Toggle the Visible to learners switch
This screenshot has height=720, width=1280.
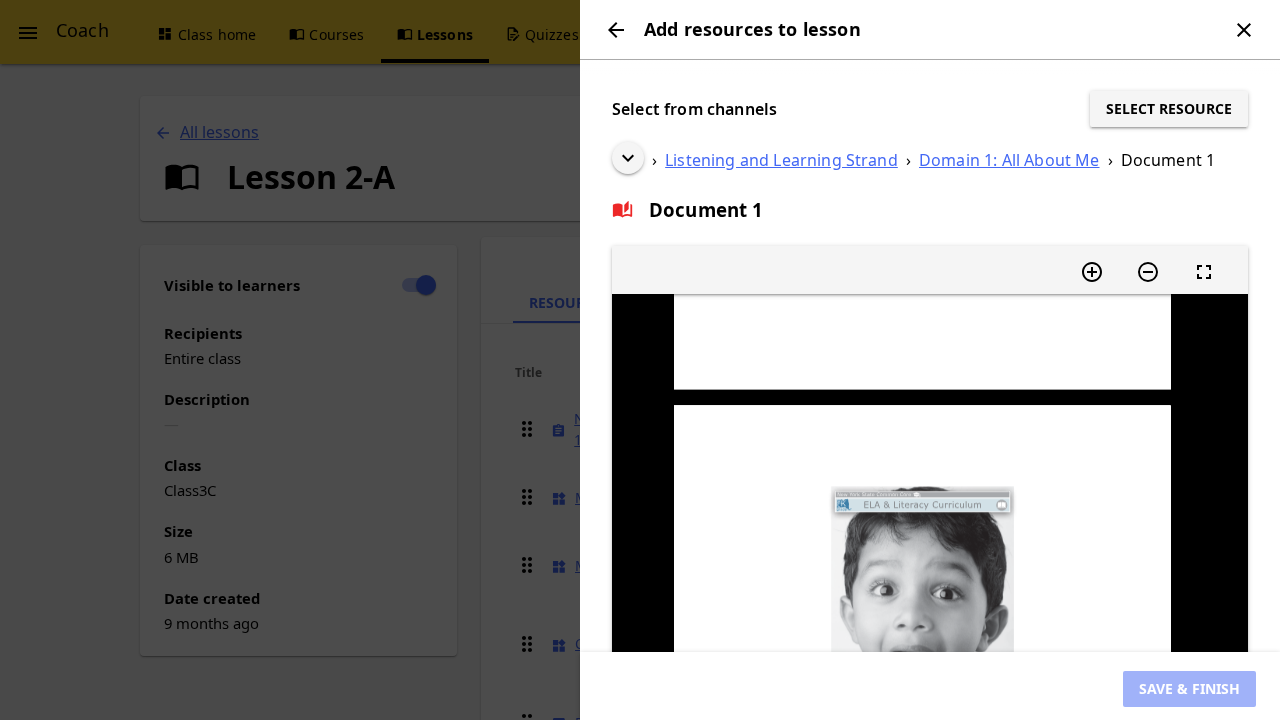(x=419, y=285)
